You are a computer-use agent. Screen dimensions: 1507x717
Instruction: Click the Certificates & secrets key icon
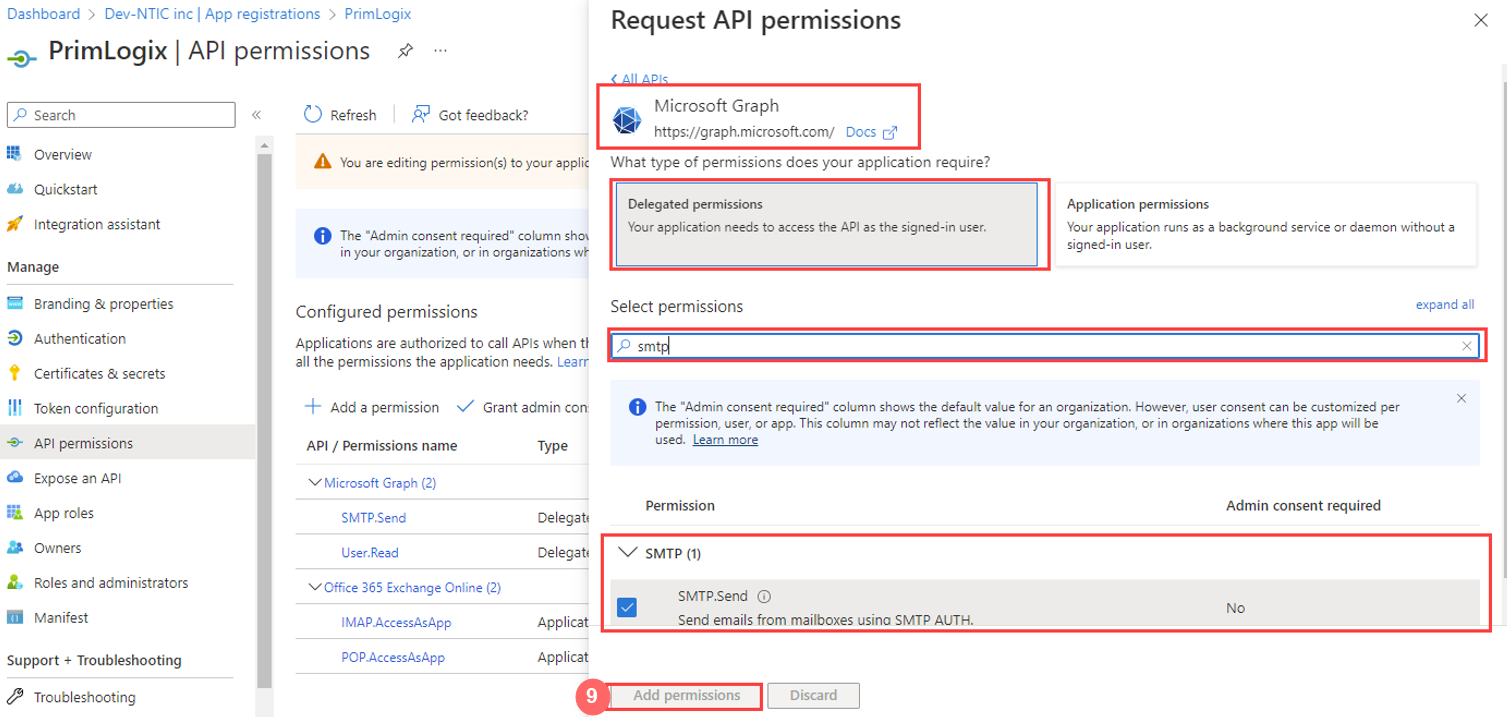coord(15,373)
